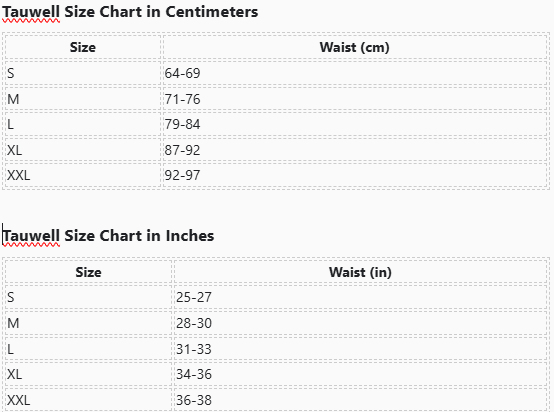
Task: Click the 71-76 waist value cell
Action: tap(355, 99)
